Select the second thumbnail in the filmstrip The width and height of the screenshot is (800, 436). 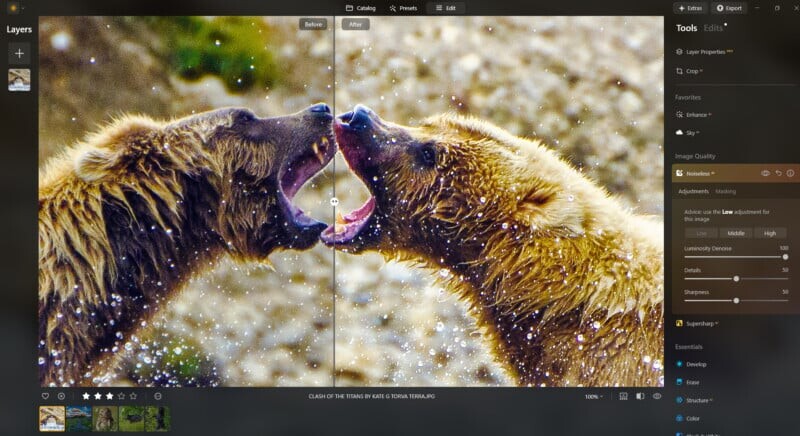pos(79,418)
